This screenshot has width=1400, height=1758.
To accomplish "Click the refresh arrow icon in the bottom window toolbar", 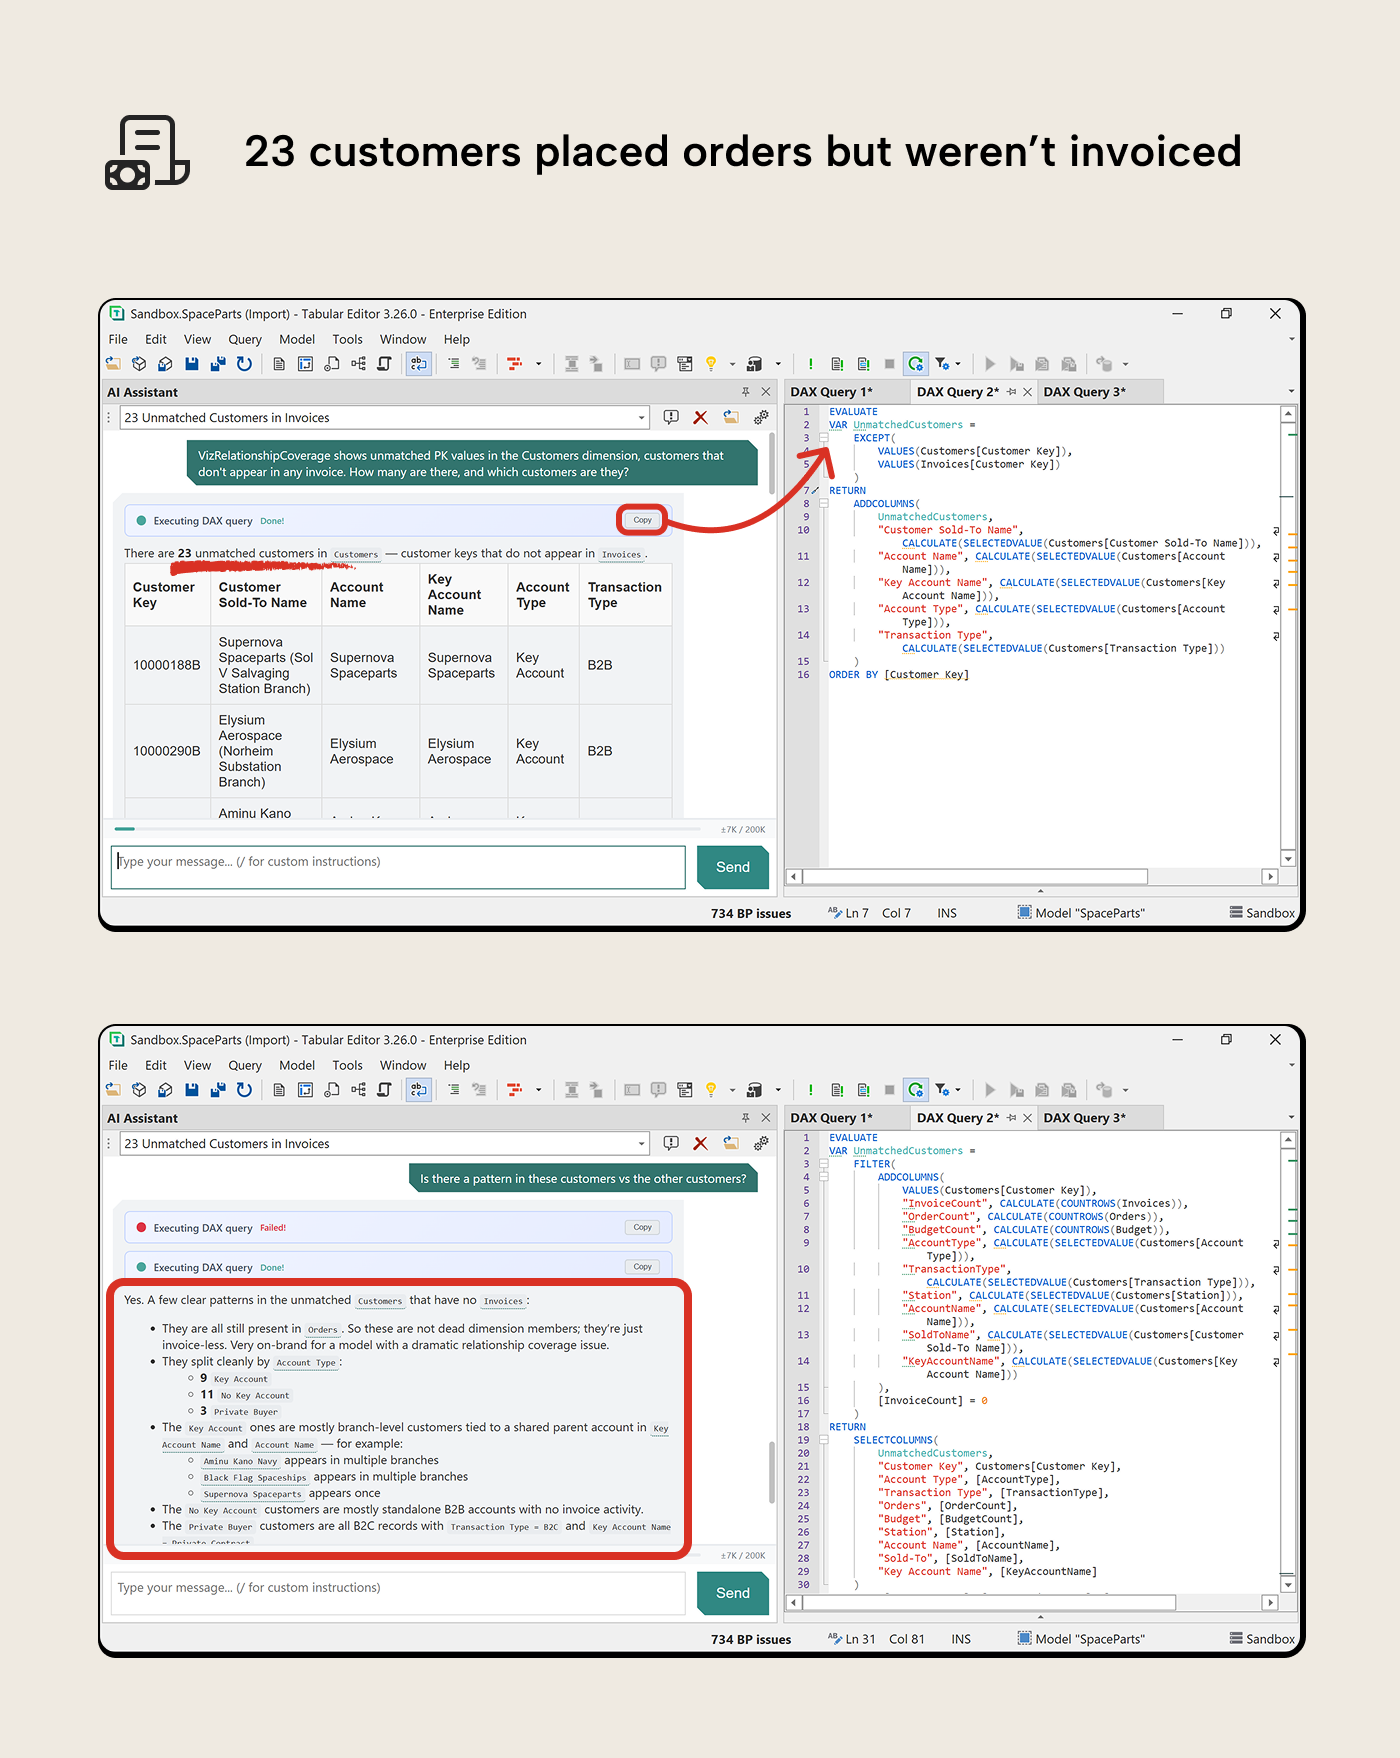I will coord(244,1090).
